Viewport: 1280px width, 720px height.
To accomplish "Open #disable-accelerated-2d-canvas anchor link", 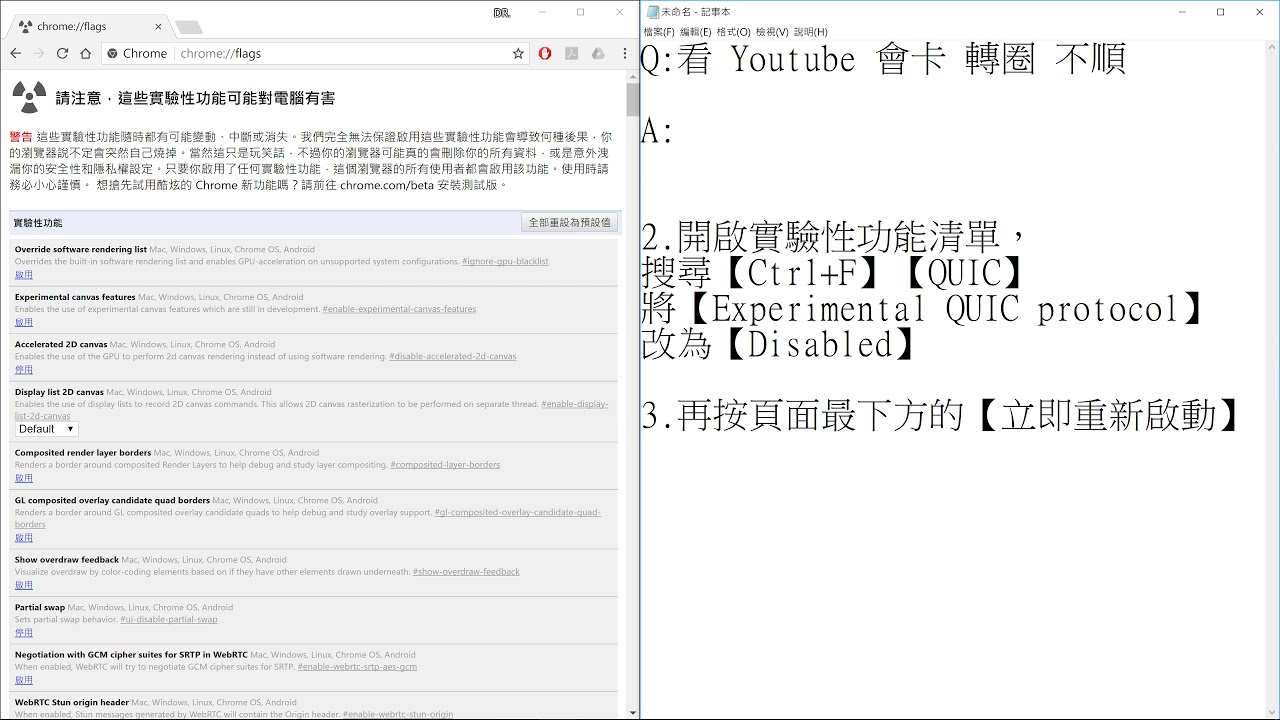I will (x=453, y=356).
